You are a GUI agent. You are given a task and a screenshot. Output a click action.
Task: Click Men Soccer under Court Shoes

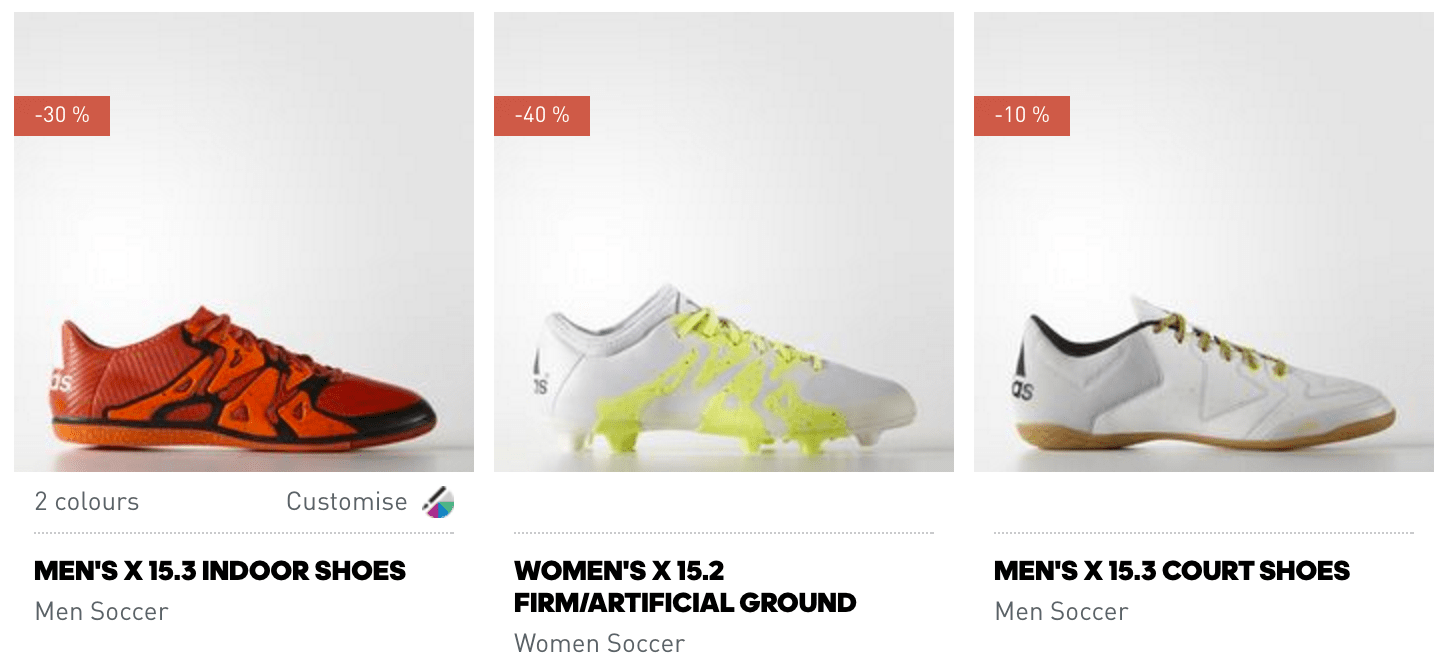[x=1061, y=611]
